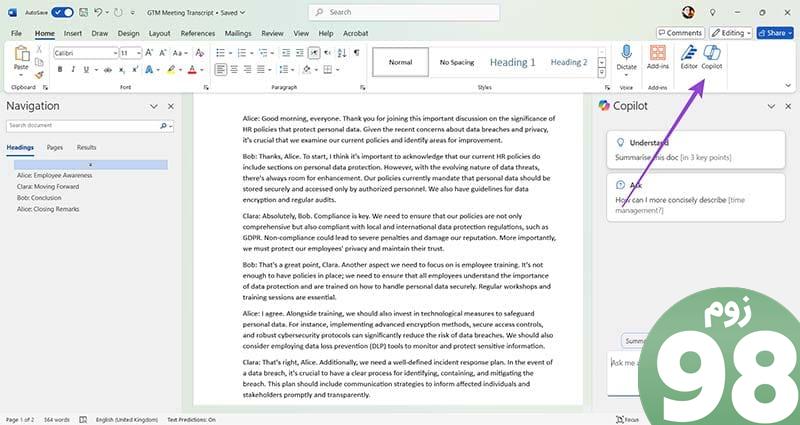The height and width of the screenshot is (425, 800).
Task: Justify the paragraph text
Action: click(261, 69)
